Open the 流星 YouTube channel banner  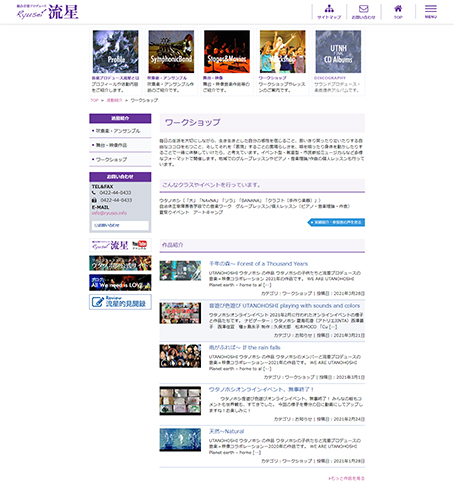120,245
